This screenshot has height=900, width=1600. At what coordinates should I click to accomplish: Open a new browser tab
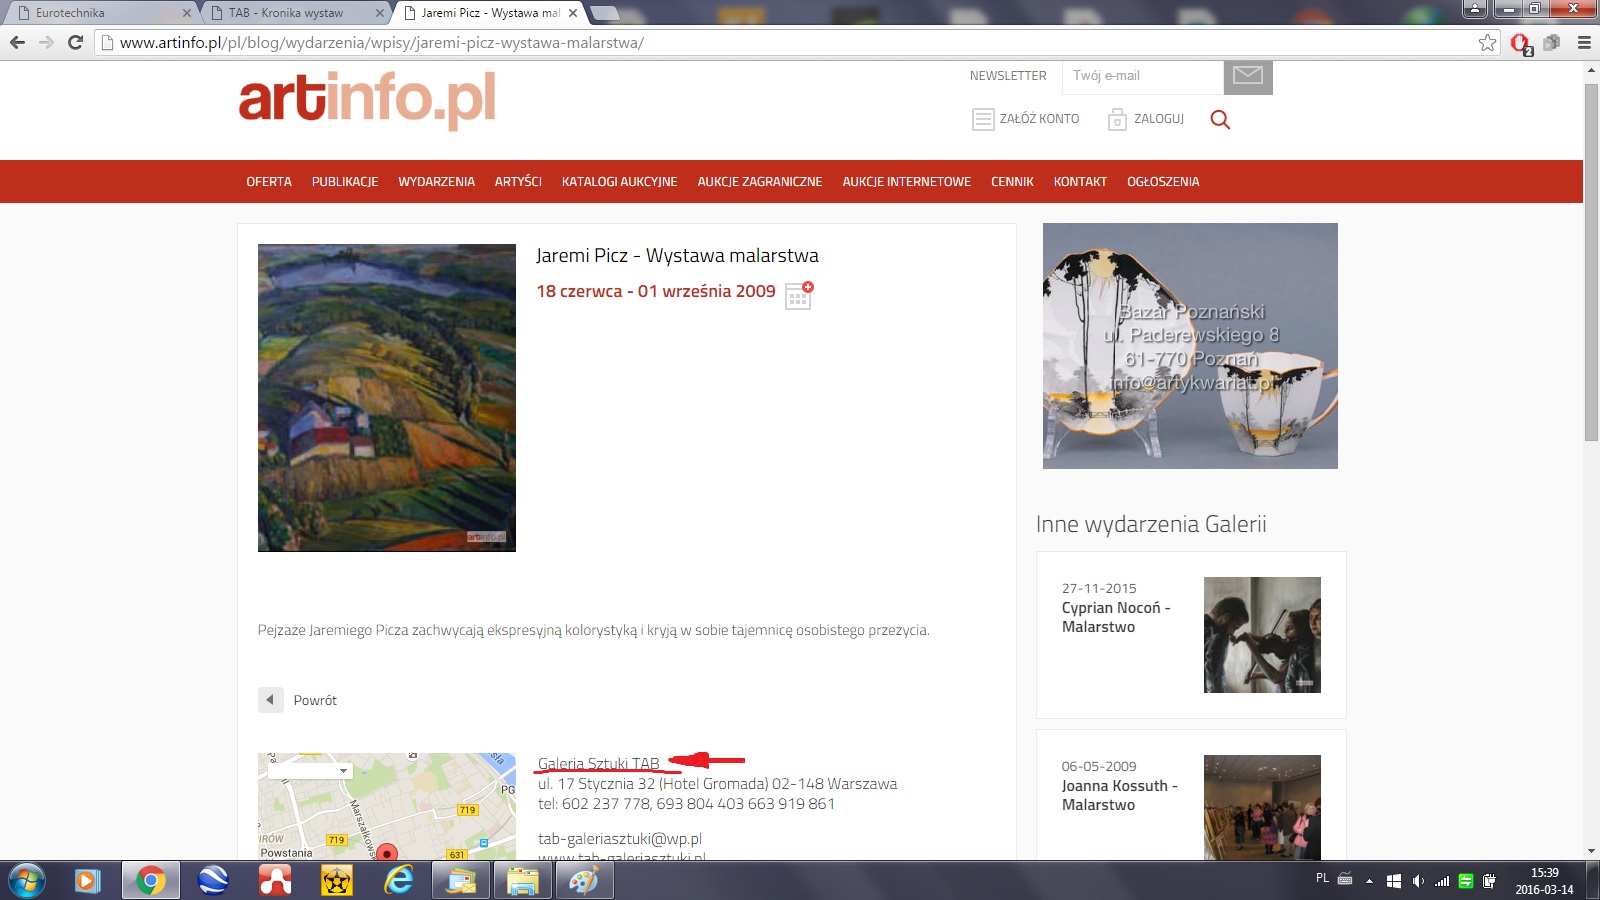pyautogui.click(x=604, y=13)
